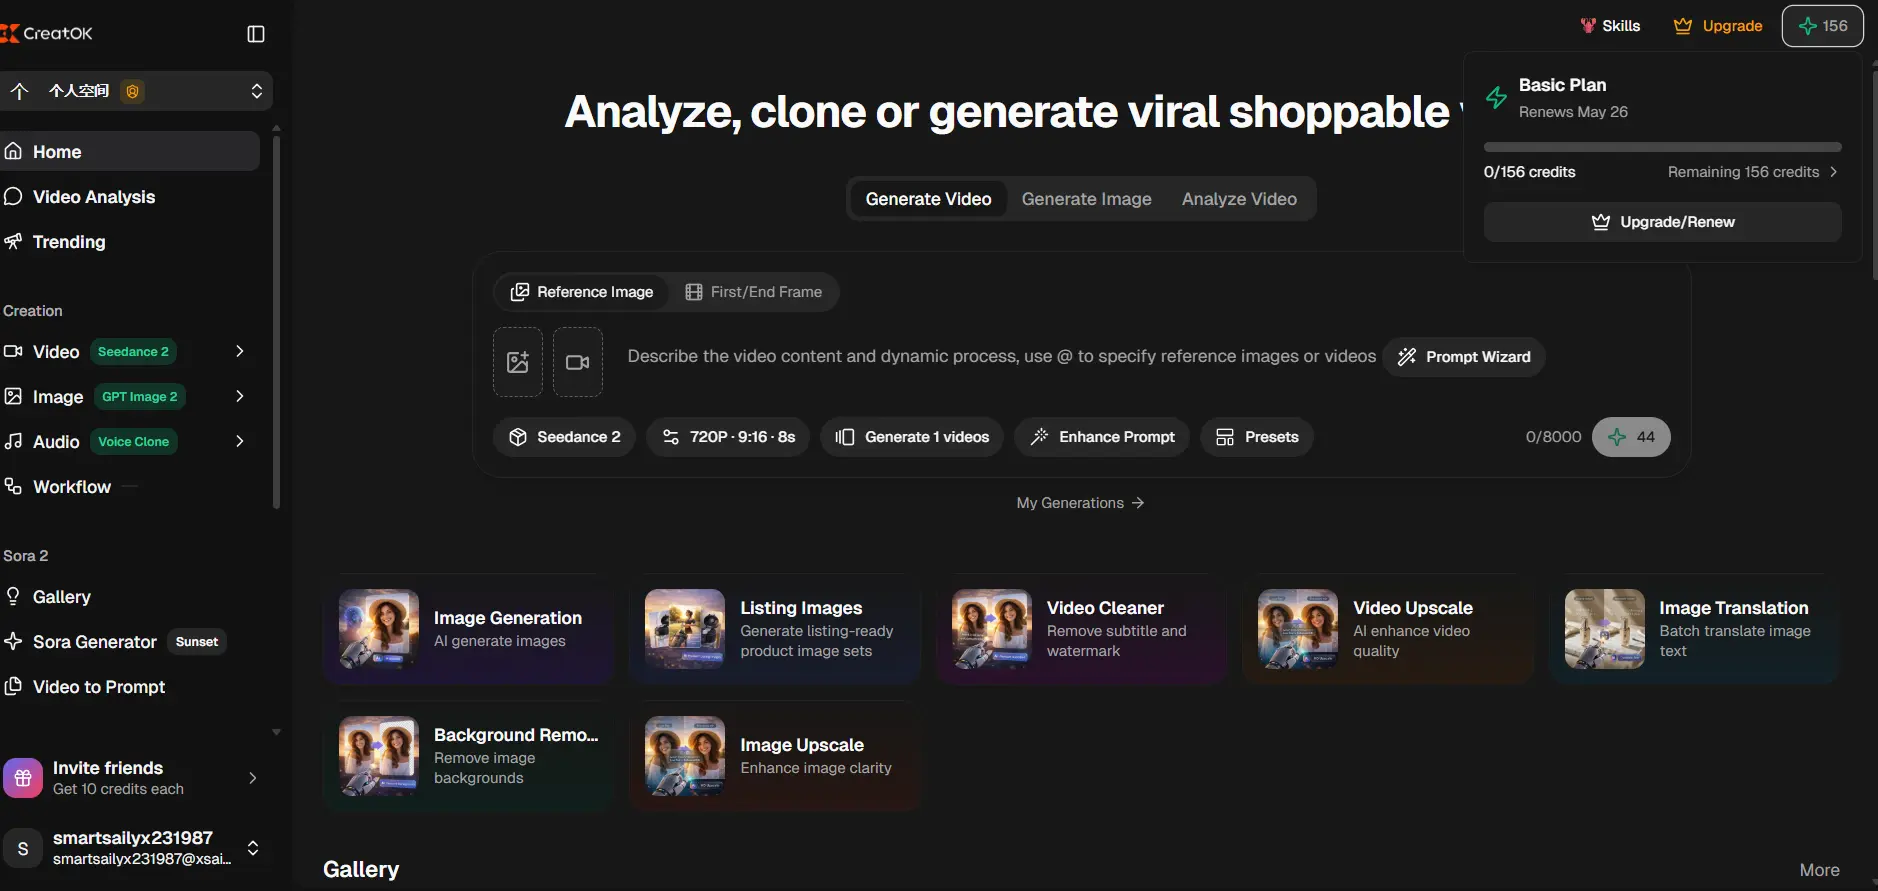This screenshot has width=1878, height=891.
Task: Click the generate button costing 44 credits
Action: click(x=1631, y=437)
